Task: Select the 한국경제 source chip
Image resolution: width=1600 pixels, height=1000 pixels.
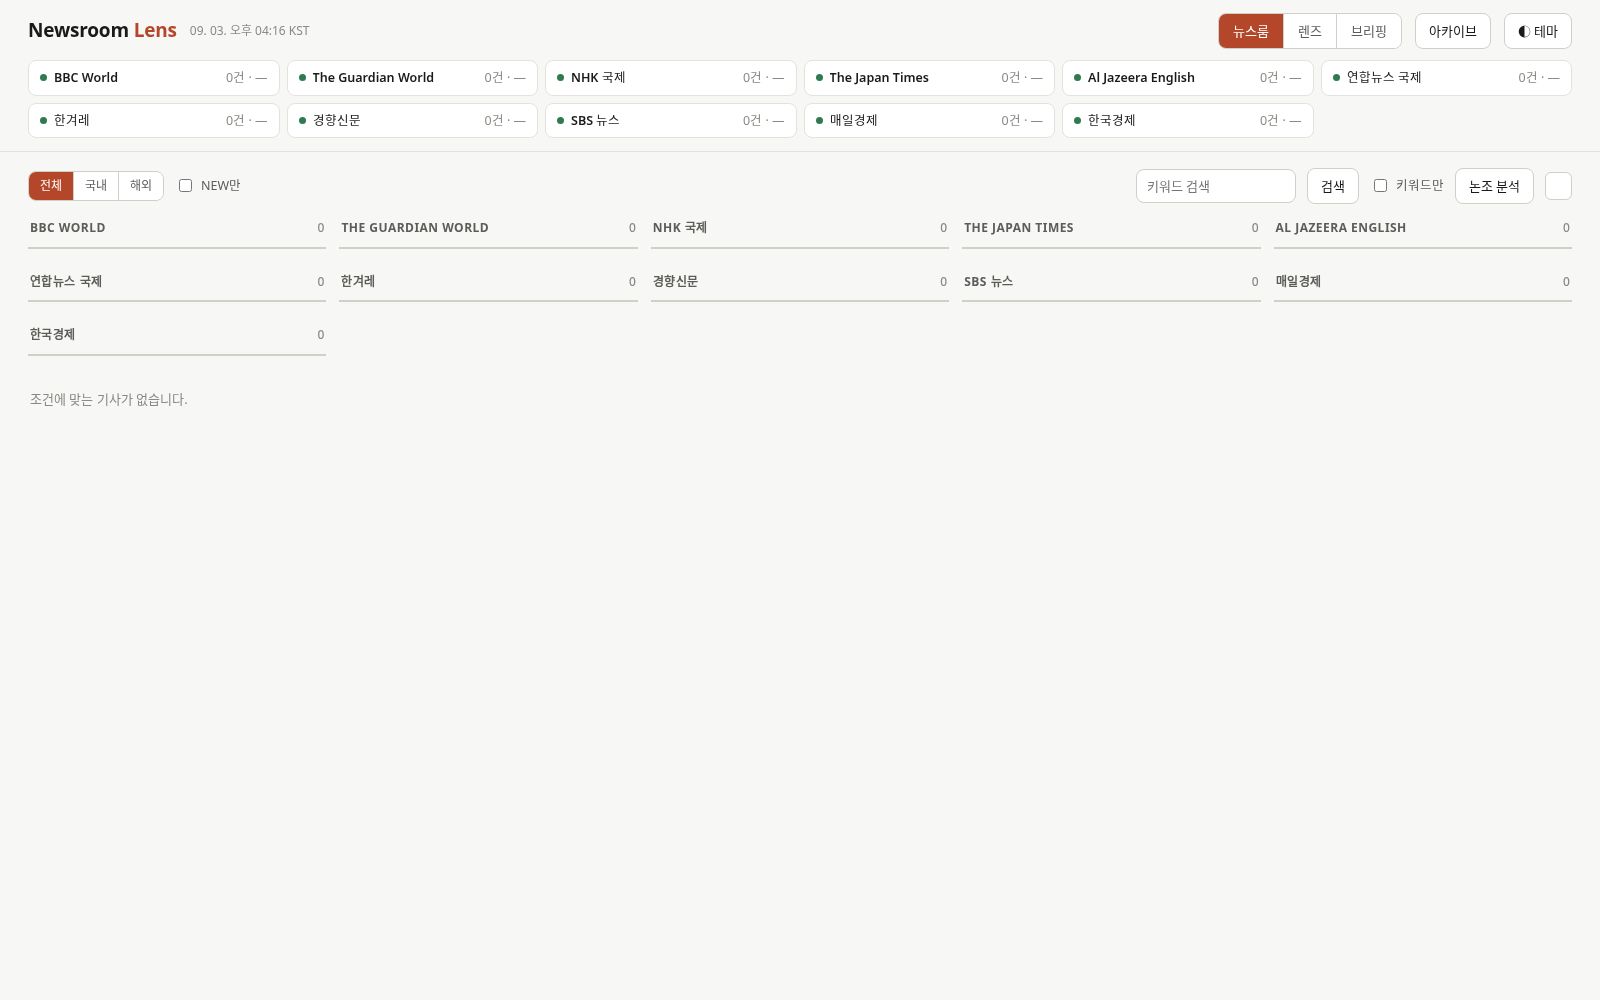Action: pos(1188,121)
